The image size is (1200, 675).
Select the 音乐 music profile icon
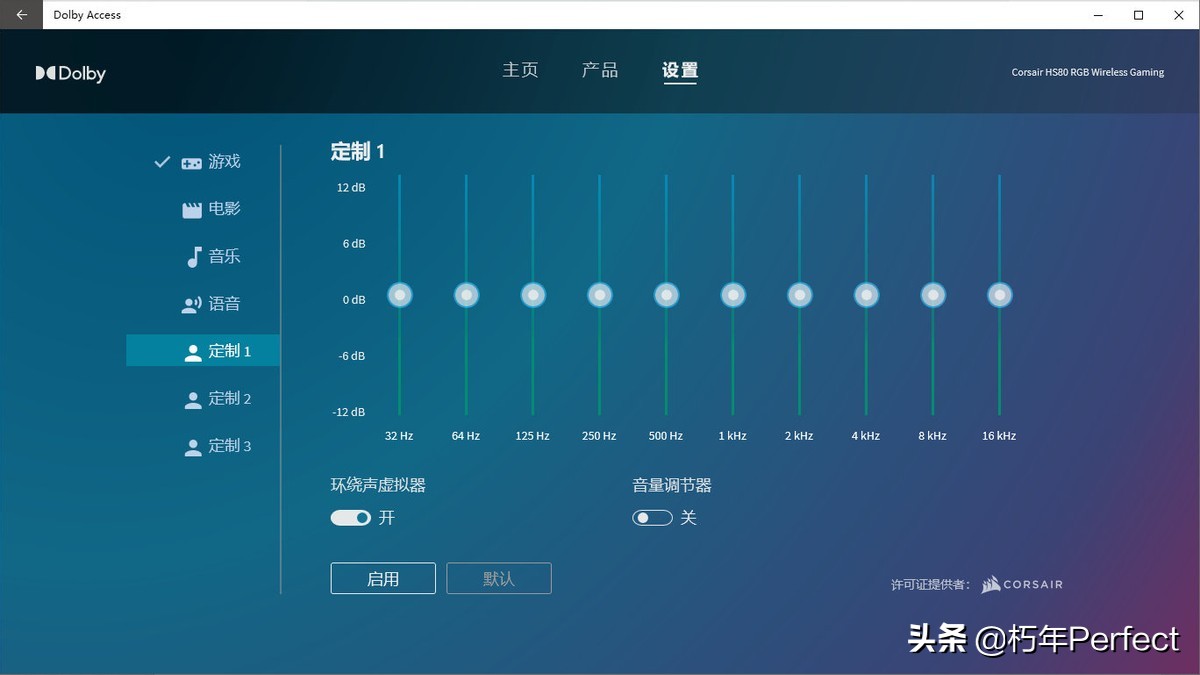click(191, 256)
